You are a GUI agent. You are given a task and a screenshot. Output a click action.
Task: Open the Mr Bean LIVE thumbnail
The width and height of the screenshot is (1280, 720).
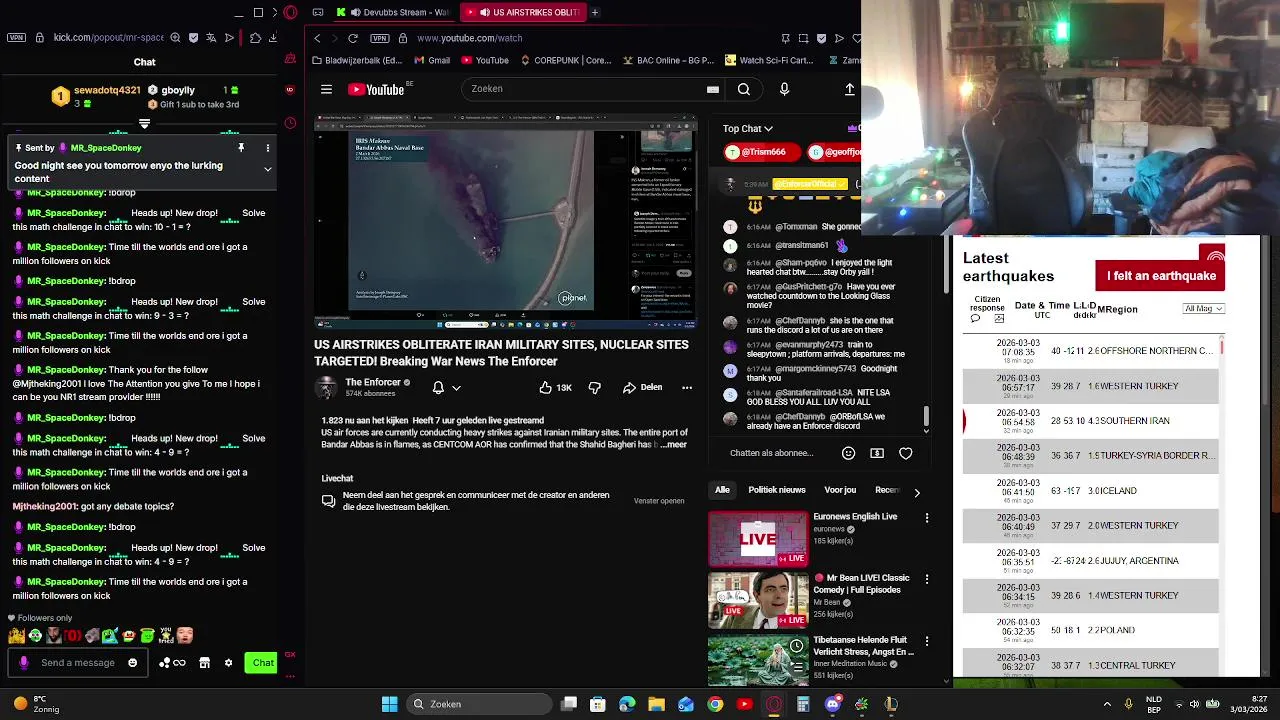tap(758, 600)
